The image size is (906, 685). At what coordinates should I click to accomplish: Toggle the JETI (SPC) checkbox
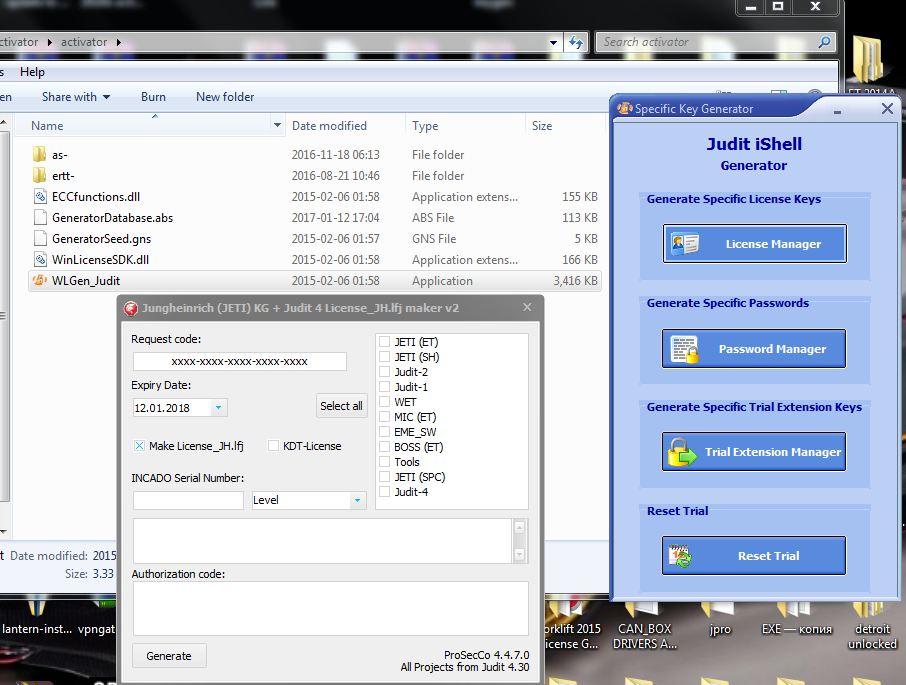[384, 476]
